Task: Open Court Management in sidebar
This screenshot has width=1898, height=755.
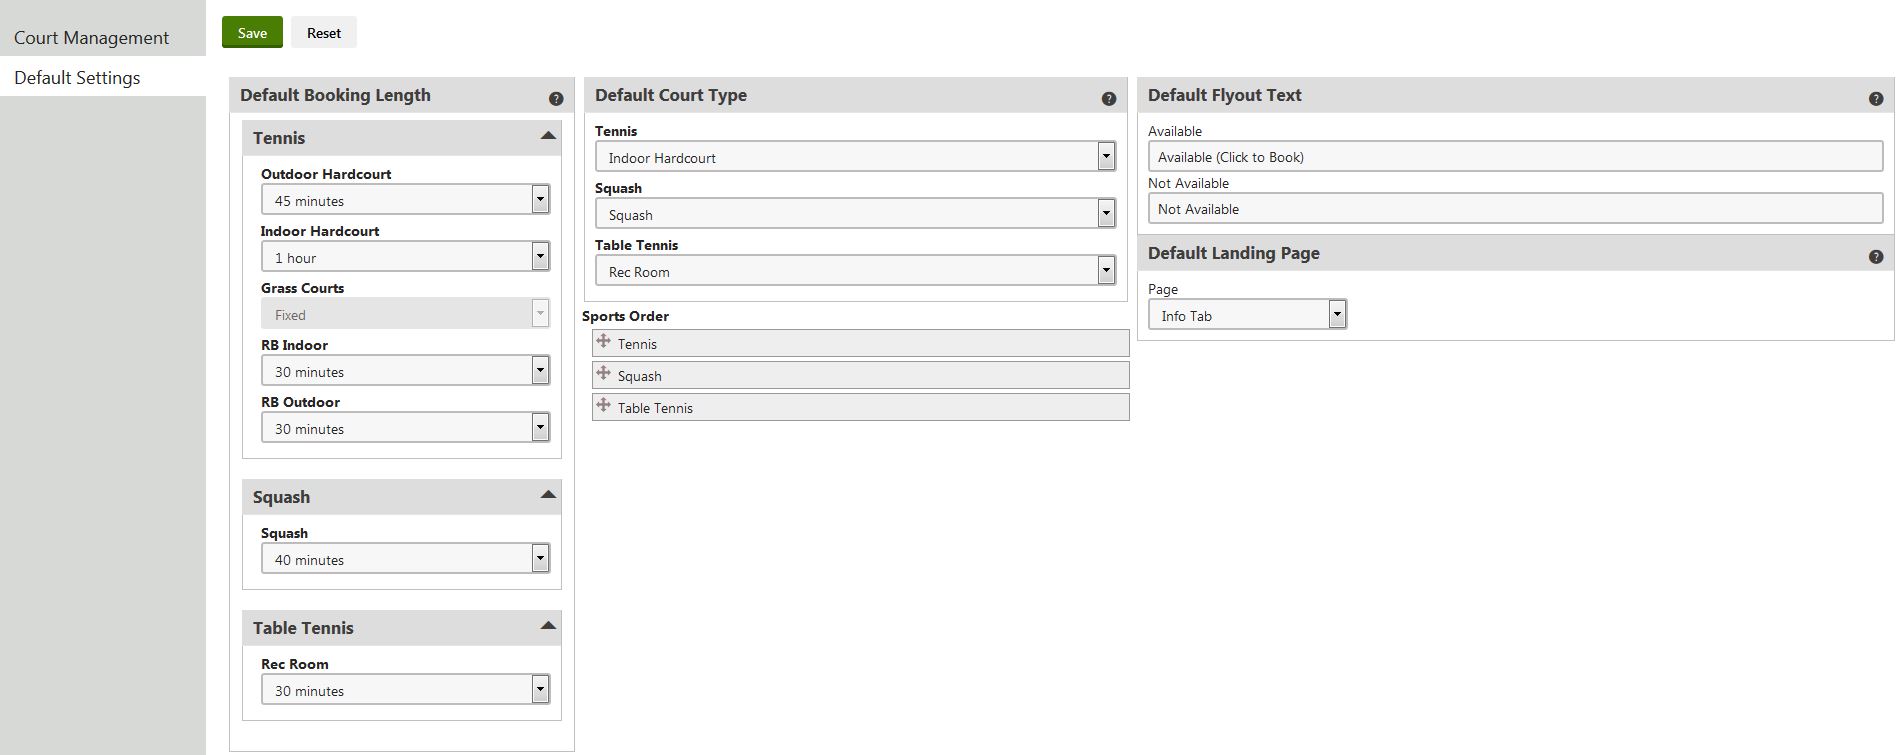Action: (x=91, y=38)
